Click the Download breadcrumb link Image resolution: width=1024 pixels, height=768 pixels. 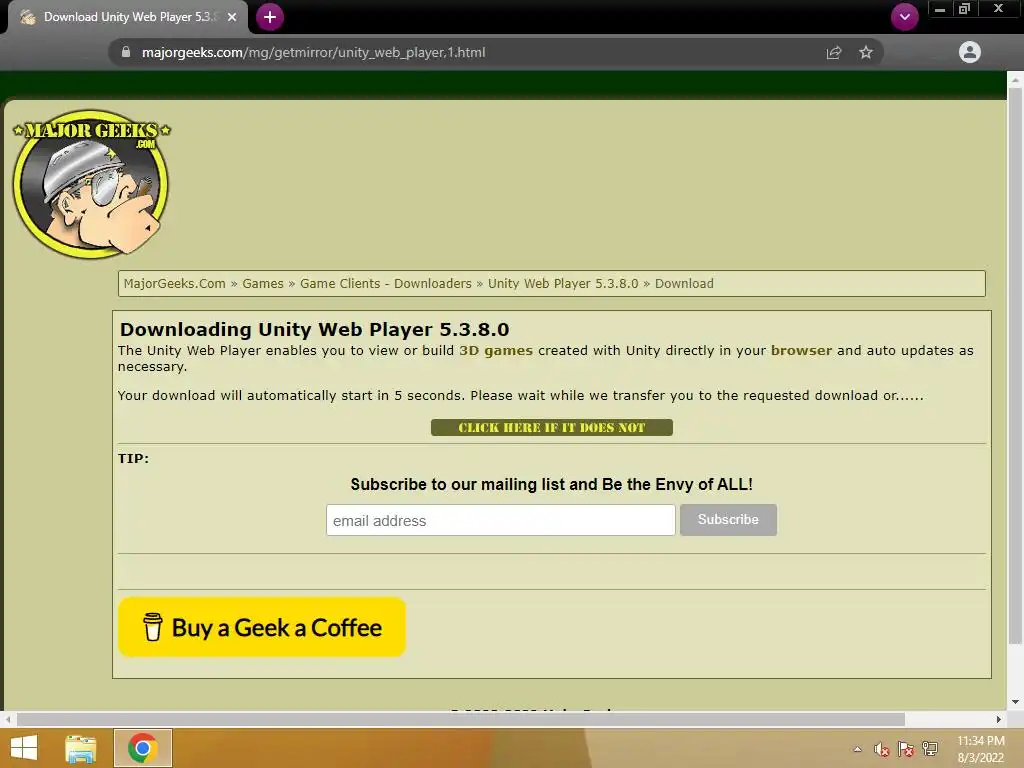684,283
